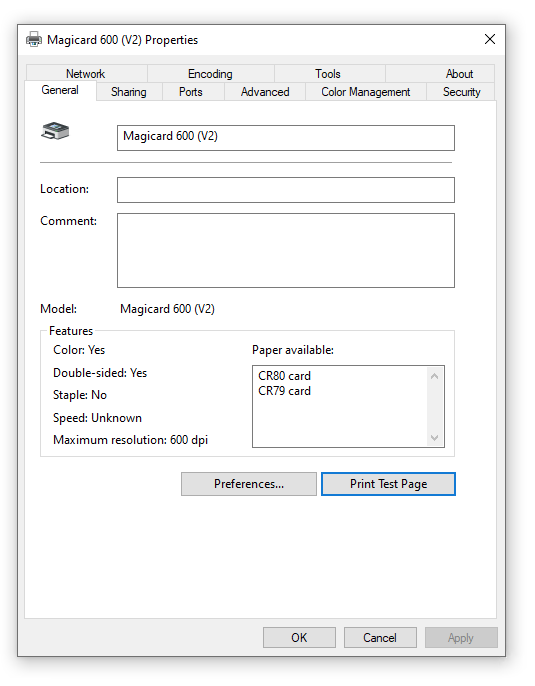Click paper list scroll down arrow
Screen dimensions: 535x686
coord(434,438)
